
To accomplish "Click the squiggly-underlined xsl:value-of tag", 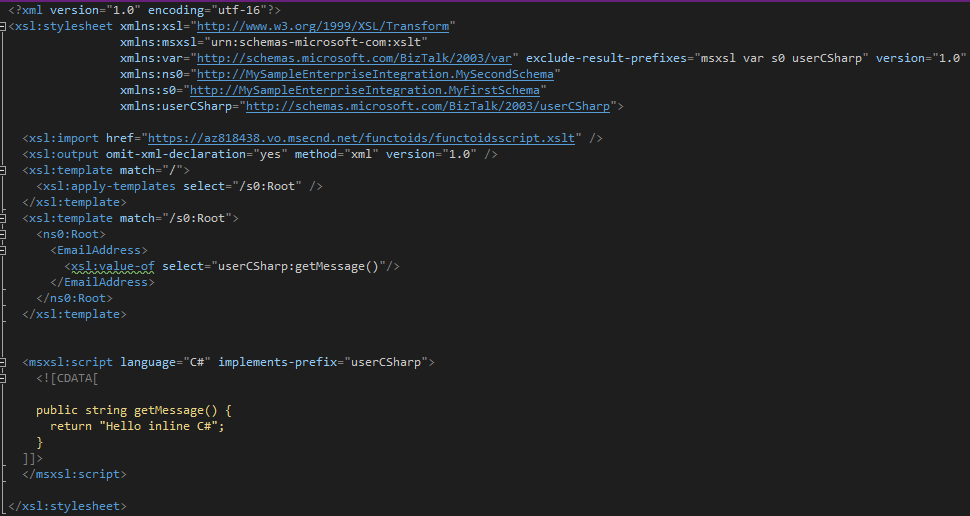I will coord(112,266).
